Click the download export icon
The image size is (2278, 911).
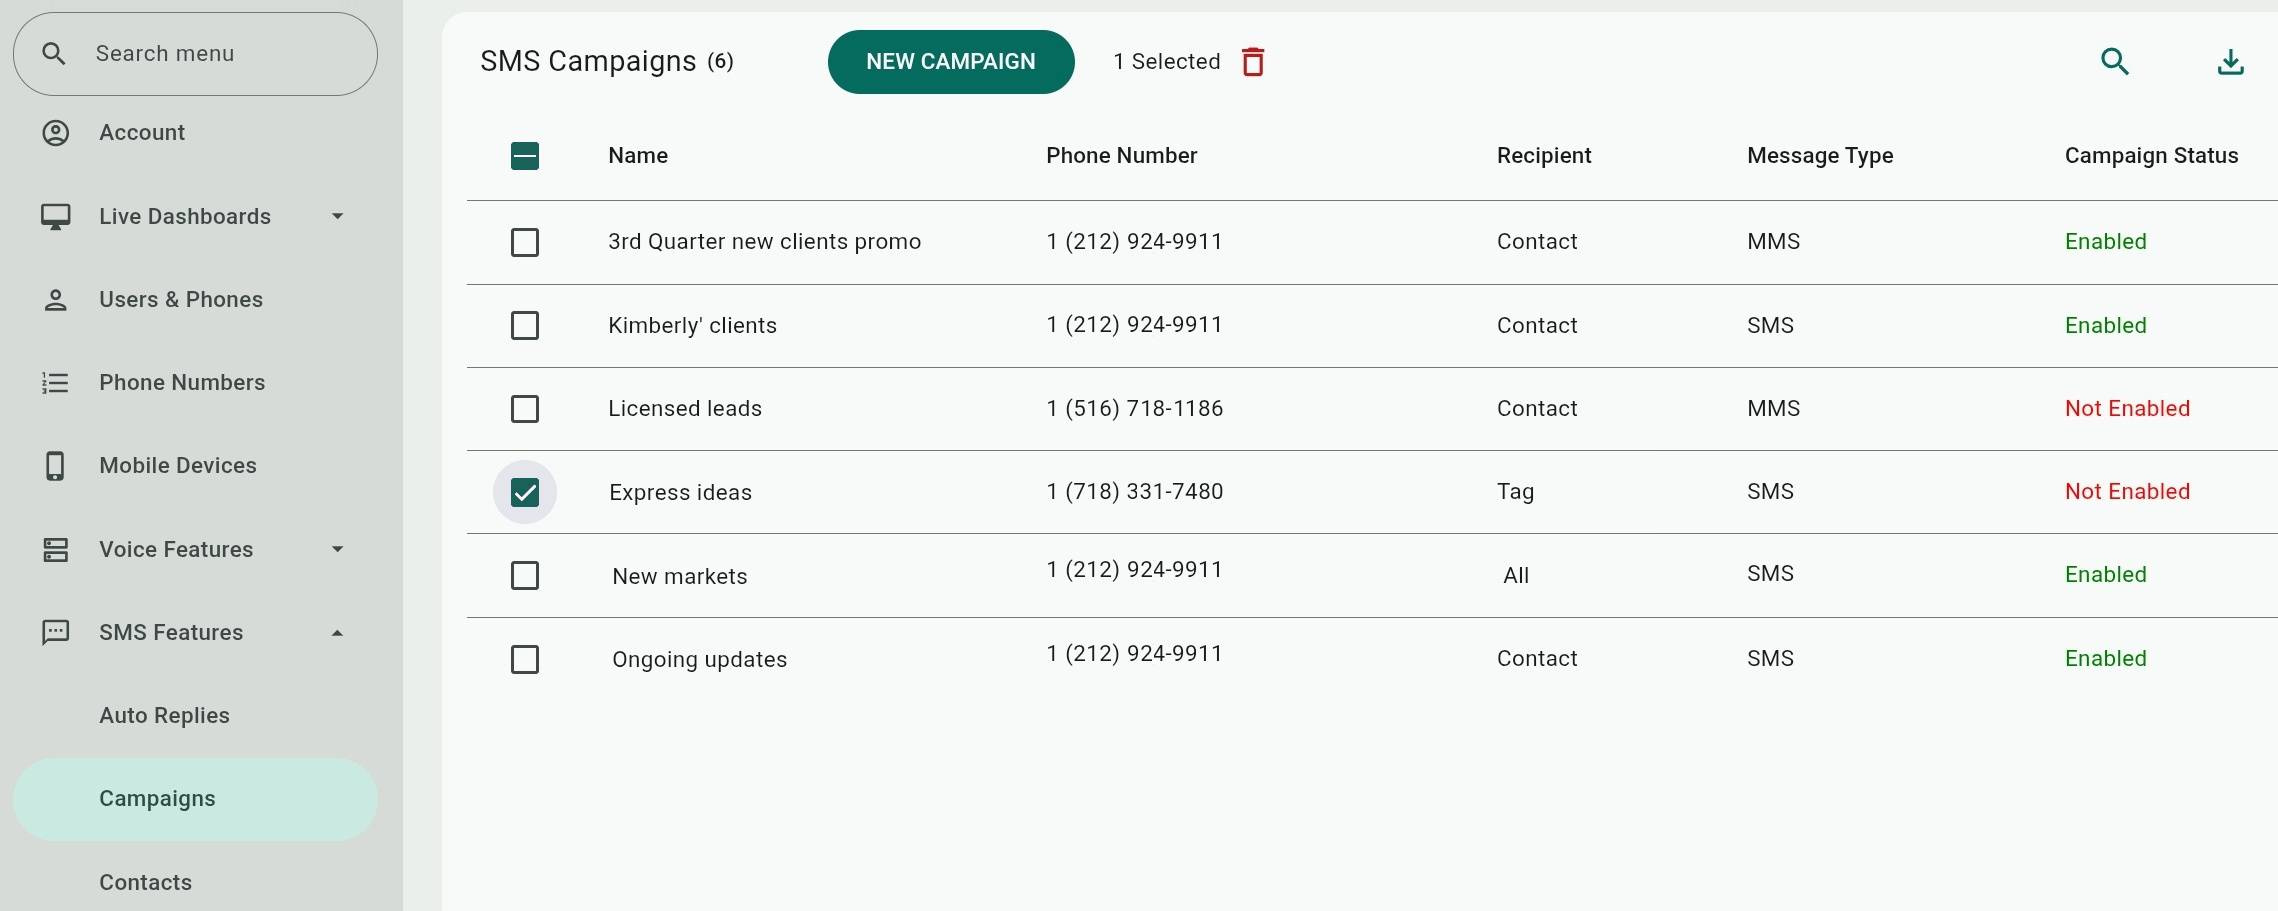tap(2231, 62)
